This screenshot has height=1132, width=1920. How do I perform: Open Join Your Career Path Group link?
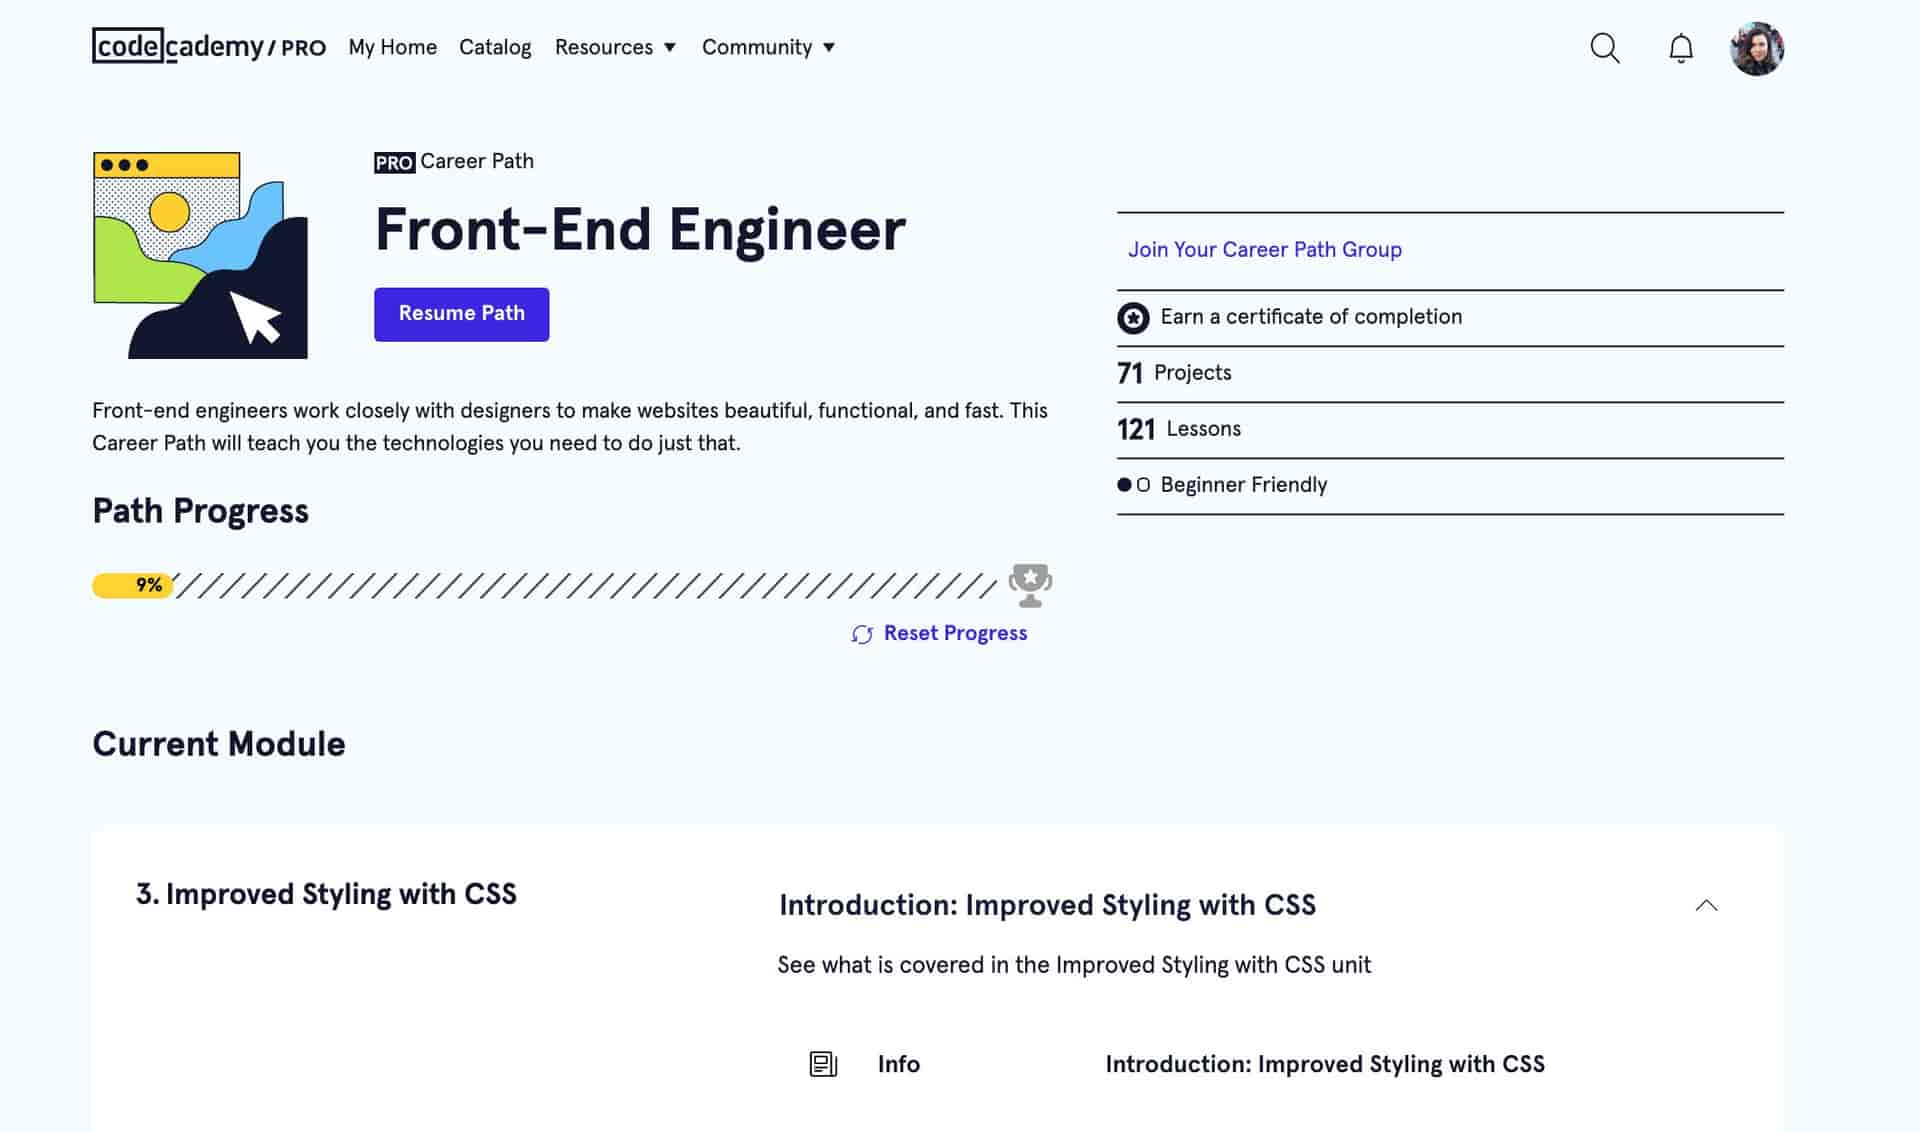pos(1264,250)
